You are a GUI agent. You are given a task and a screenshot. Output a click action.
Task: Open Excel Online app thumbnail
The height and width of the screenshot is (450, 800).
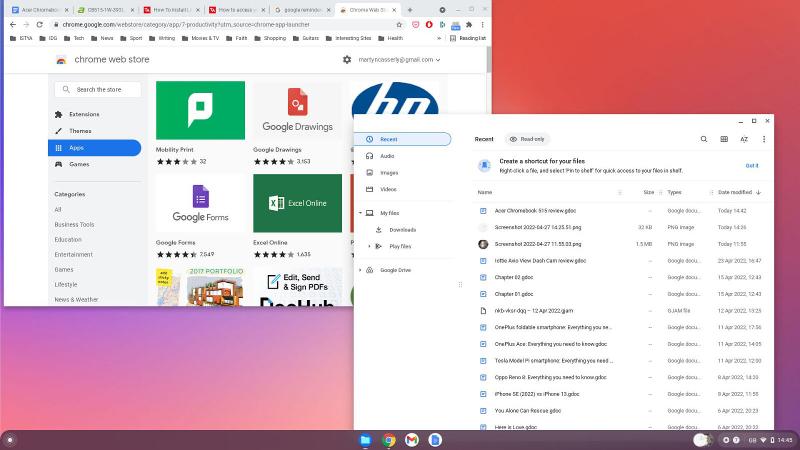click(x=297, y=203)
